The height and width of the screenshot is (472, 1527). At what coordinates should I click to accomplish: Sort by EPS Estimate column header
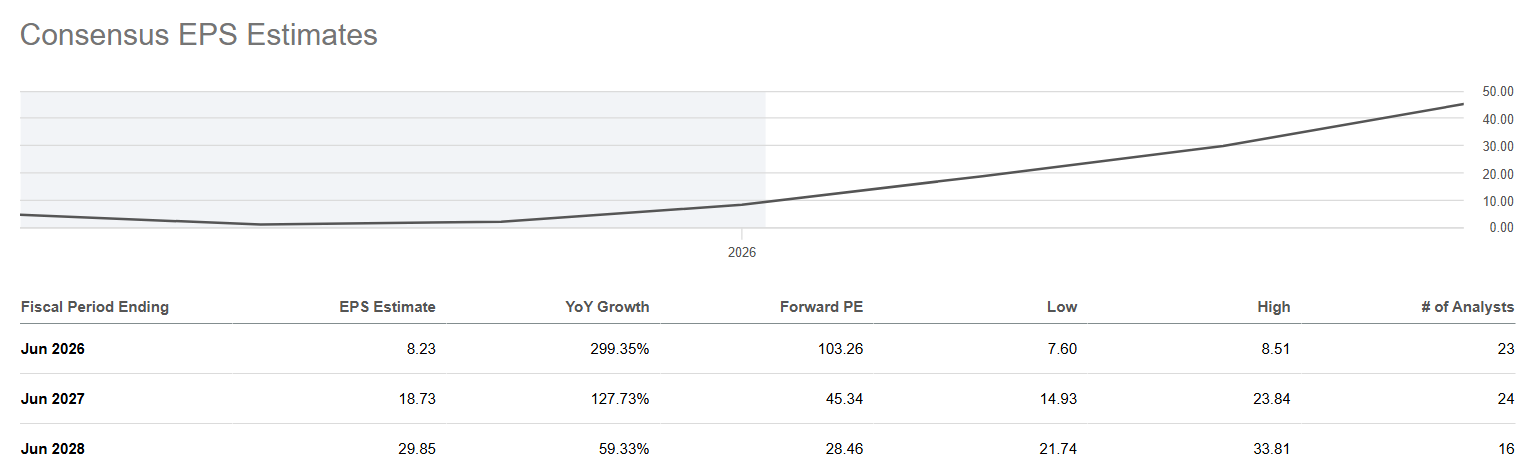tap(387, 307)
